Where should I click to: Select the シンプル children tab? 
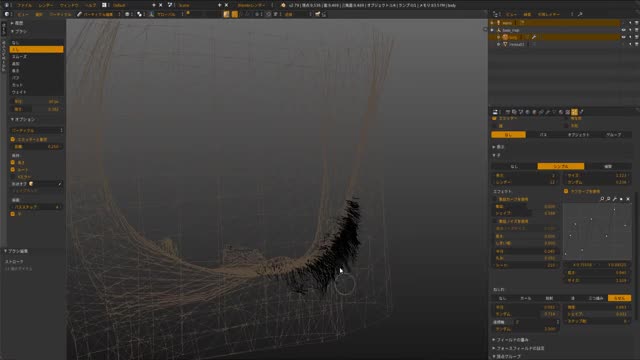[560, 166]
